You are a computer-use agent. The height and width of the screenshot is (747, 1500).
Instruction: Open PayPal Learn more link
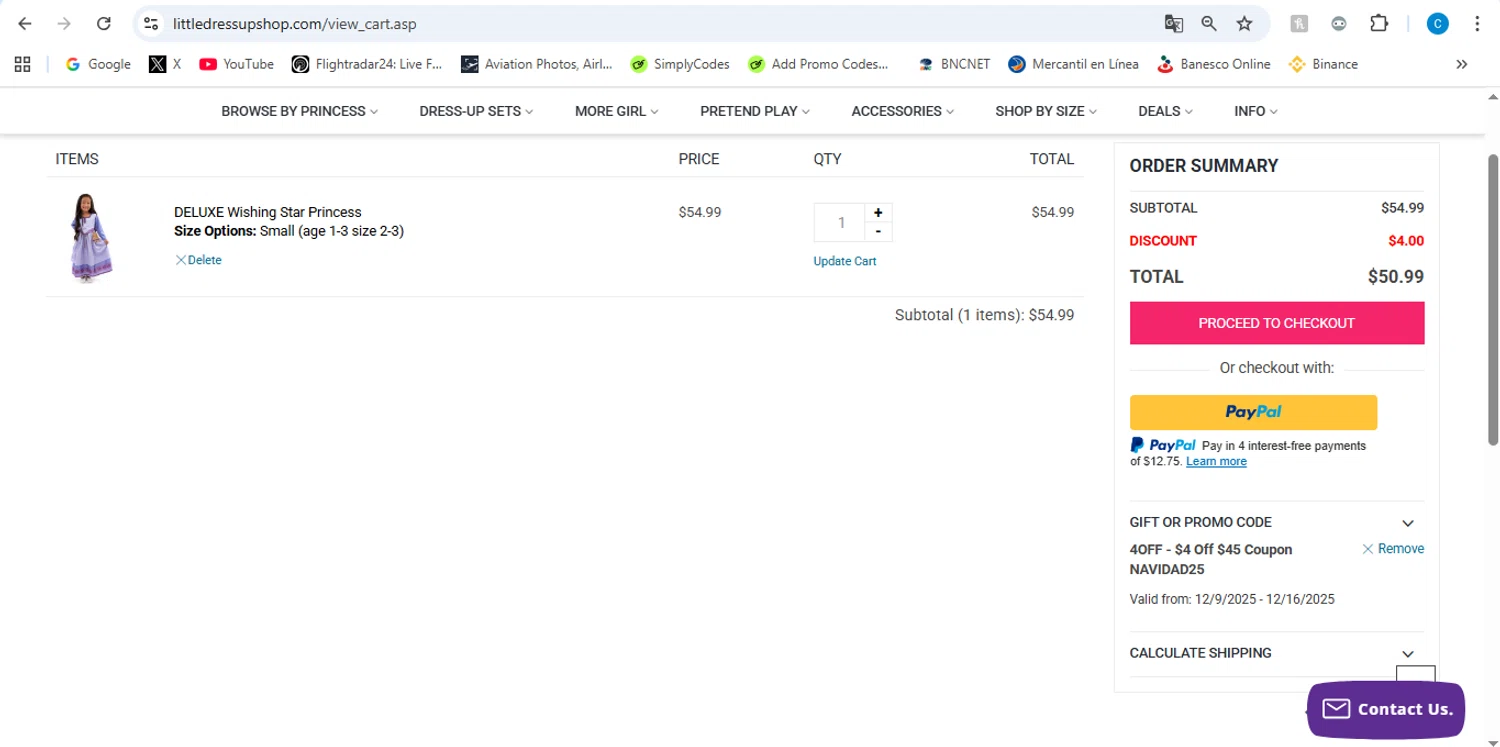[1216, 461]
